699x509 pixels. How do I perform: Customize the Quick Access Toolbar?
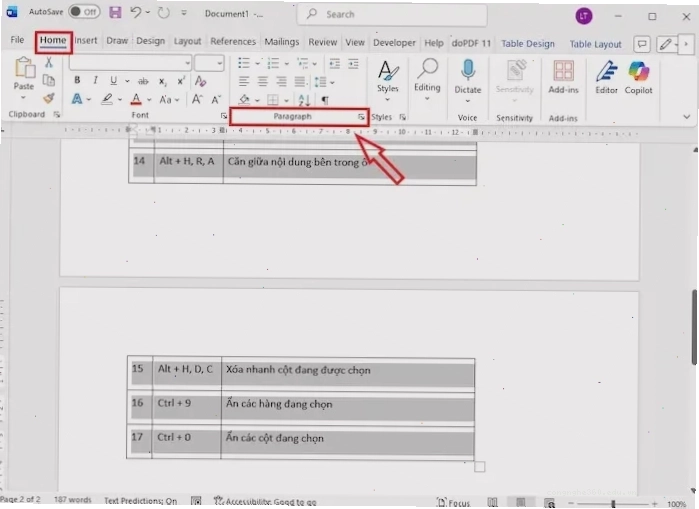point(184,13)
